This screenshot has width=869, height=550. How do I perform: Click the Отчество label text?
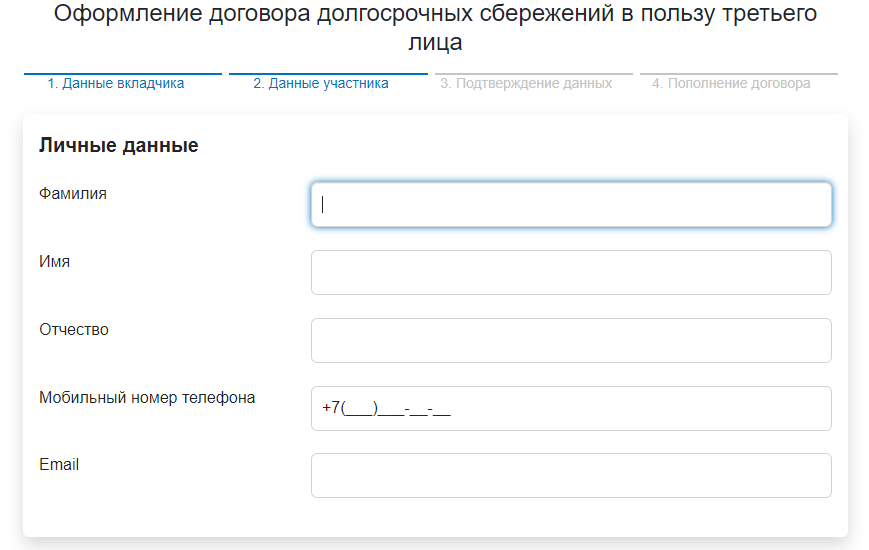coord(74,330)
